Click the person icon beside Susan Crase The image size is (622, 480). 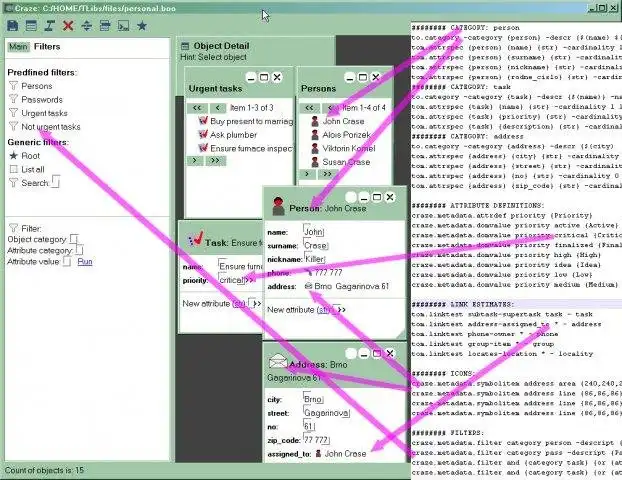pos(315,162)
